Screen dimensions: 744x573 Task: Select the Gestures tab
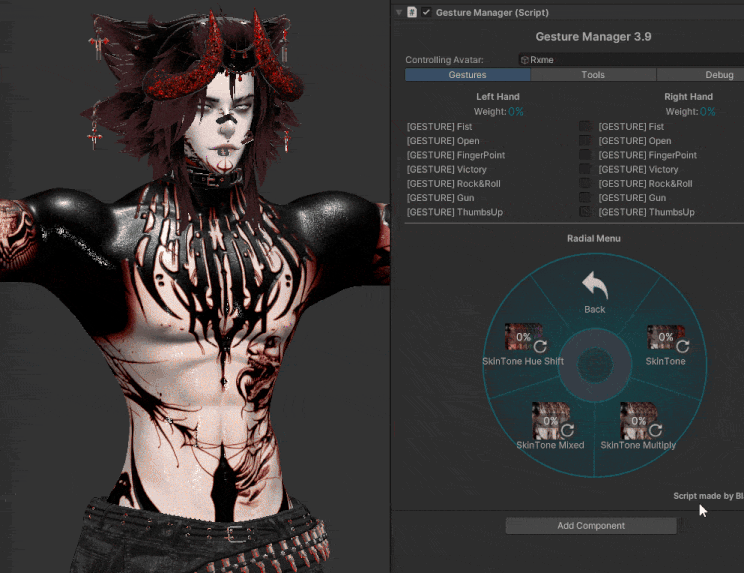[467, 75]
